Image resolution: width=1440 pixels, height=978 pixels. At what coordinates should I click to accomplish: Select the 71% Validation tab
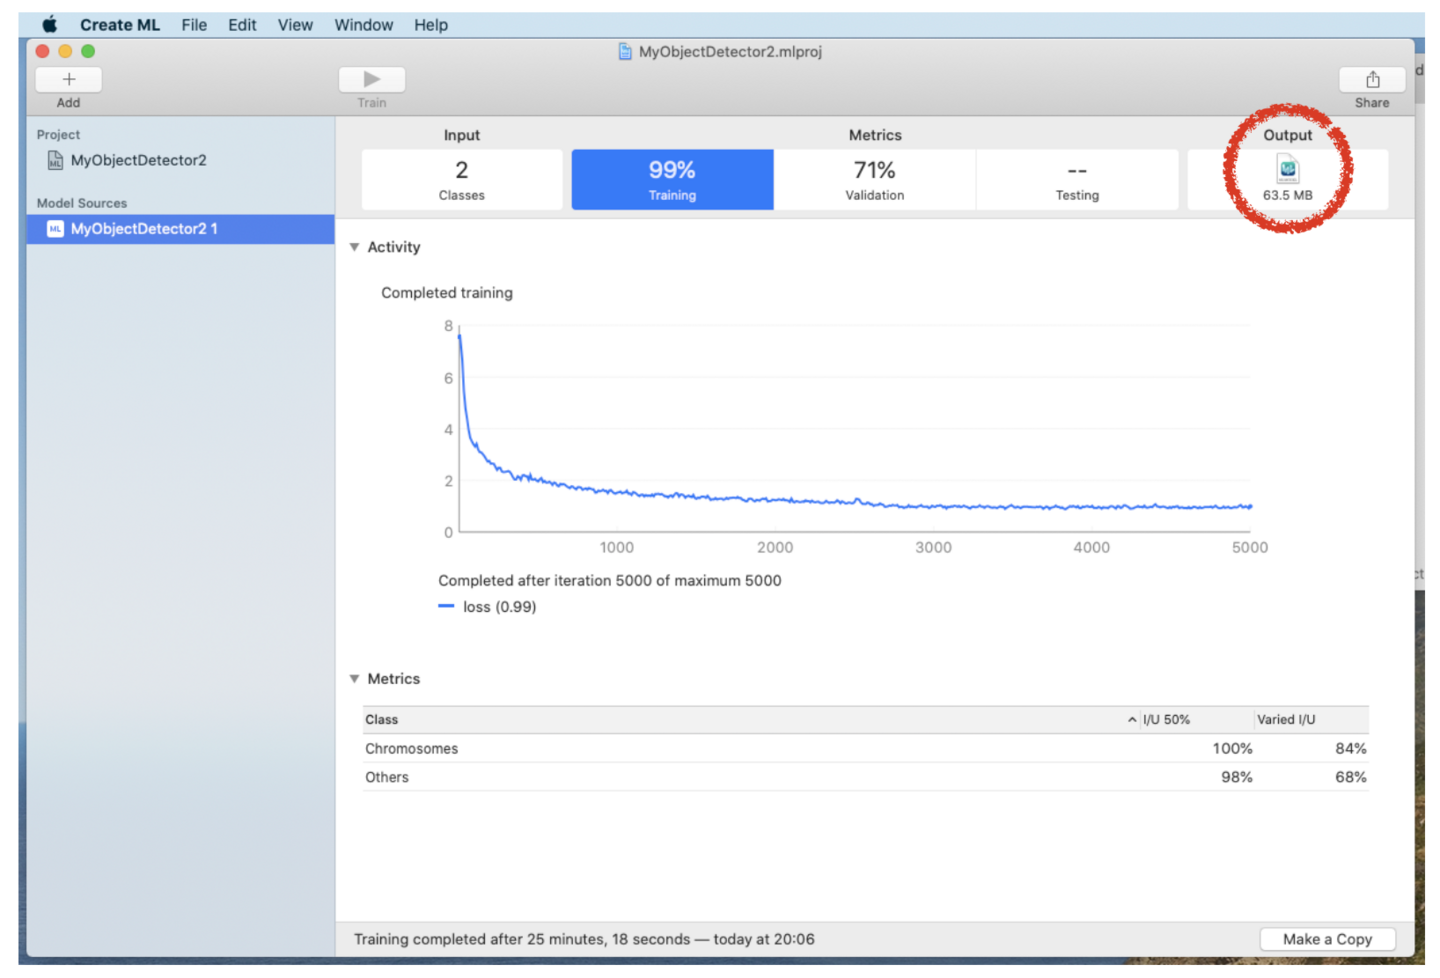874,180
